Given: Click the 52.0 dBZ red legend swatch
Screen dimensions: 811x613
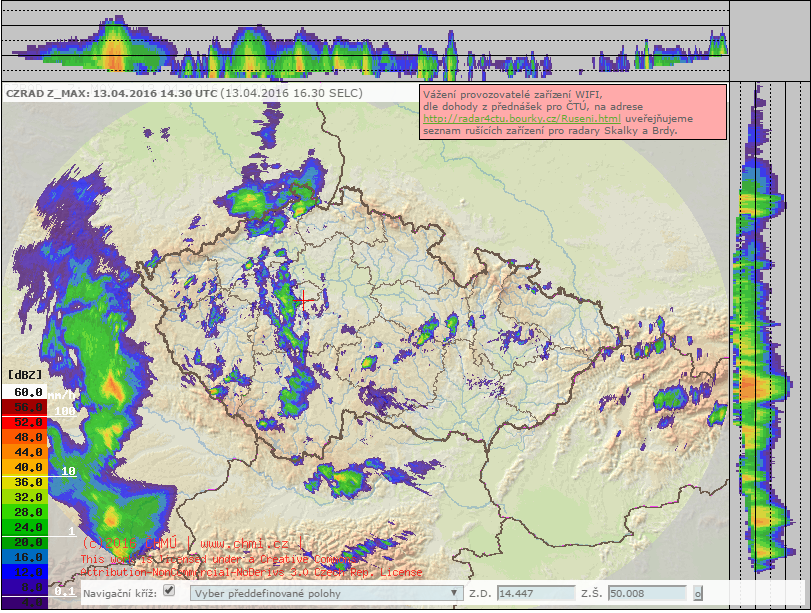Looking at the screenshot, I should pyautogui.click(x=24, y=422).
